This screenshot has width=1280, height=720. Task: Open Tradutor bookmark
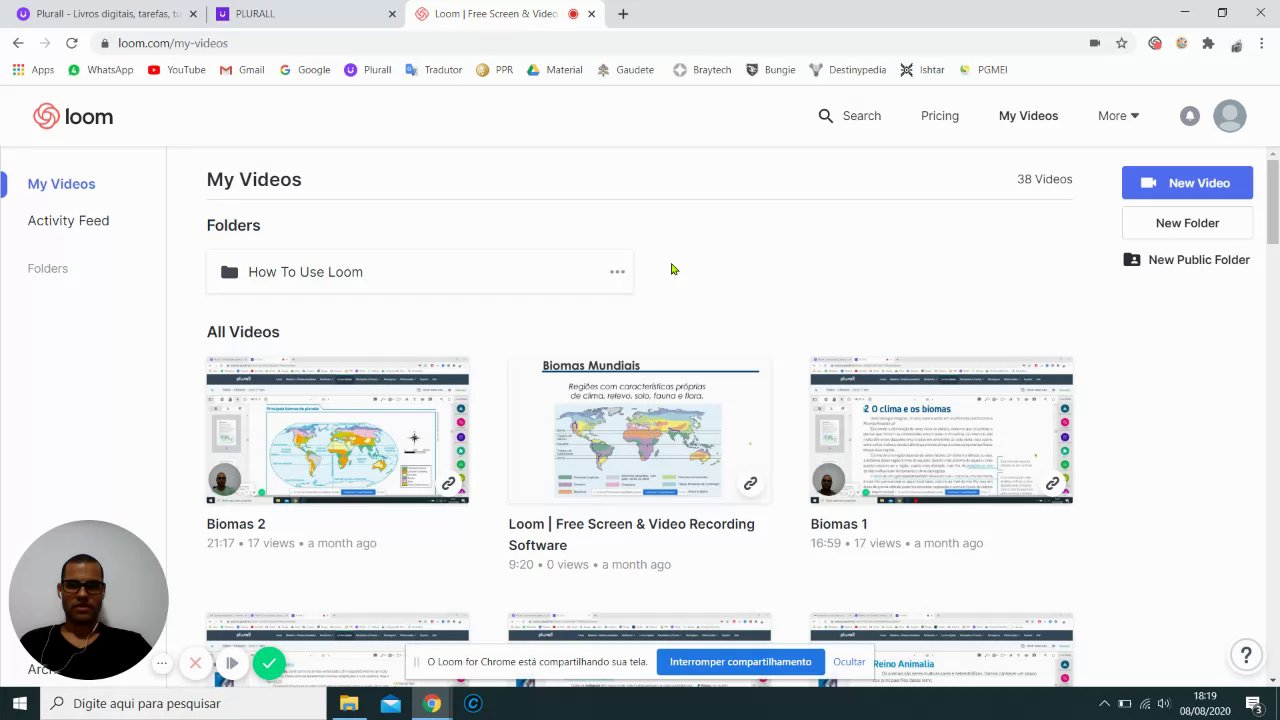click(x=433, y=70)
